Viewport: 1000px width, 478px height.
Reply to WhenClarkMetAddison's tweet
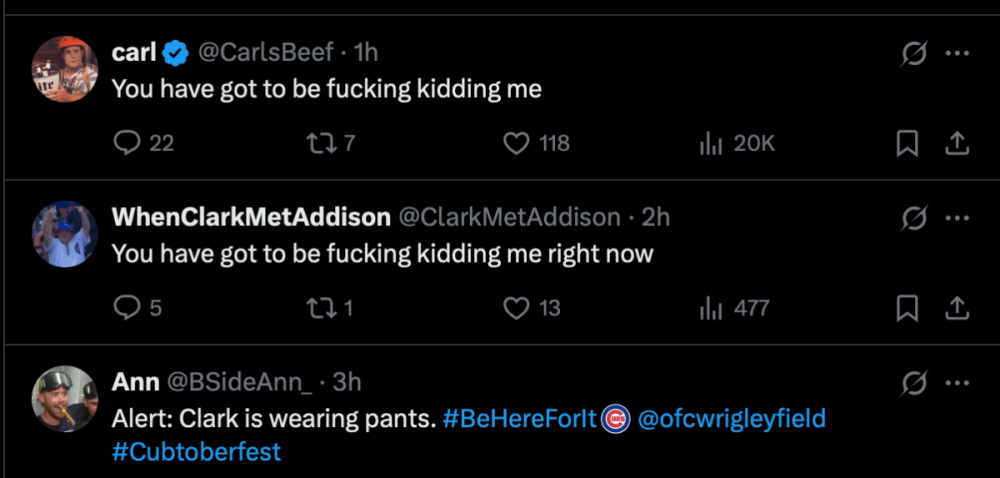coord(127,308)
